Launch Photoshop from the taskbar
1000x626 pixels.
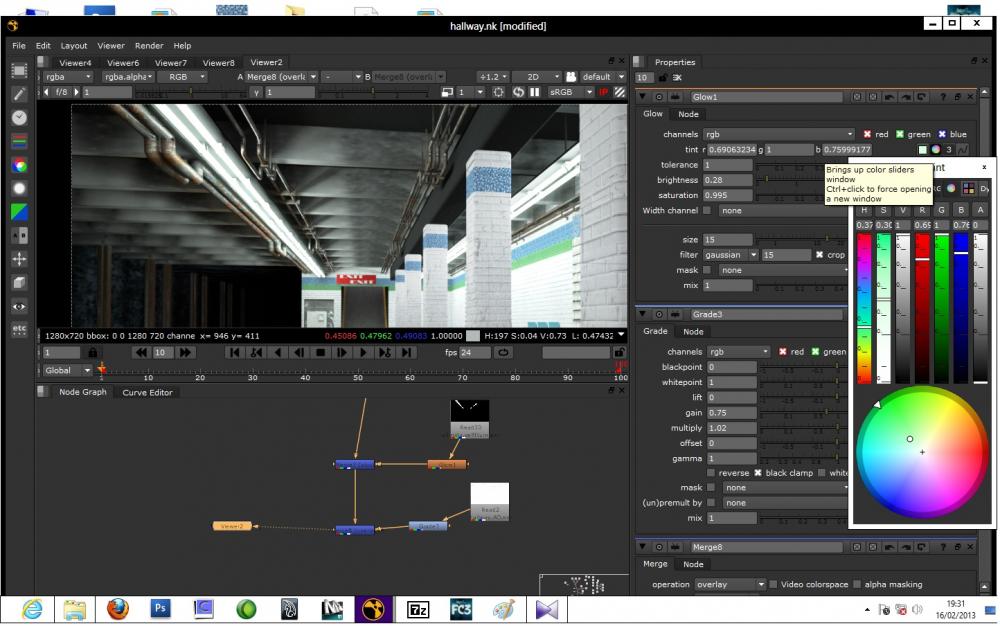(x=161, y=608)
